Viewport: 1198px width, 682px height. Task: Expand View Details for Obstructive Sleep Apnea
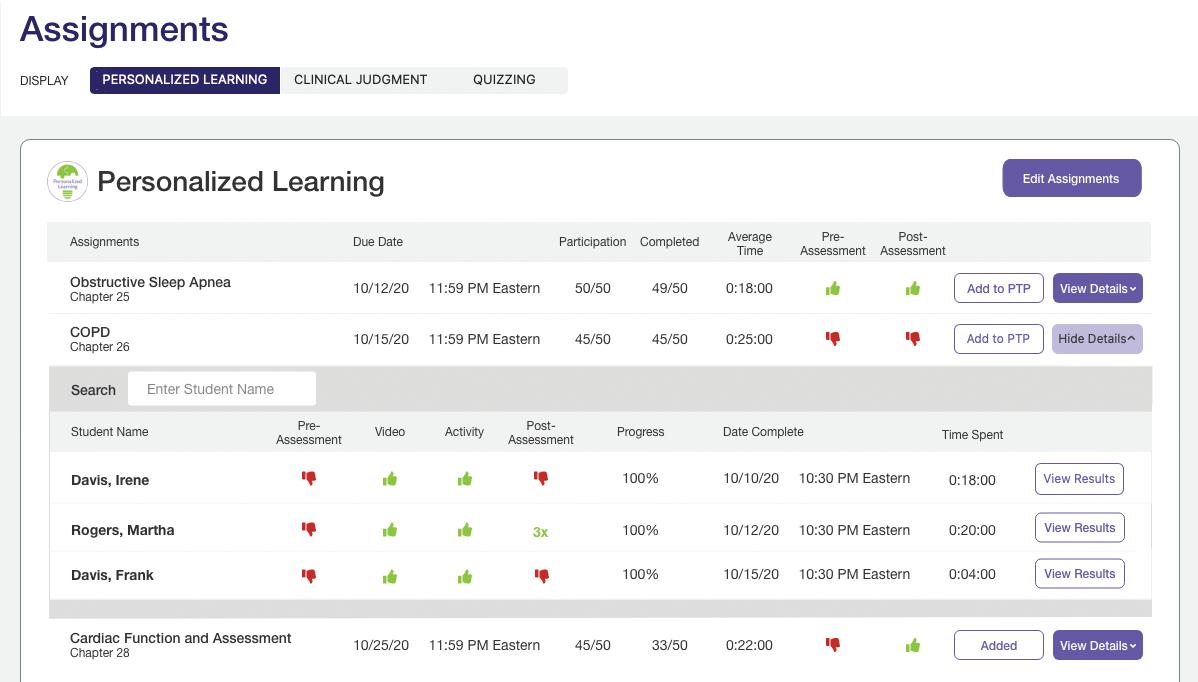1097,289
